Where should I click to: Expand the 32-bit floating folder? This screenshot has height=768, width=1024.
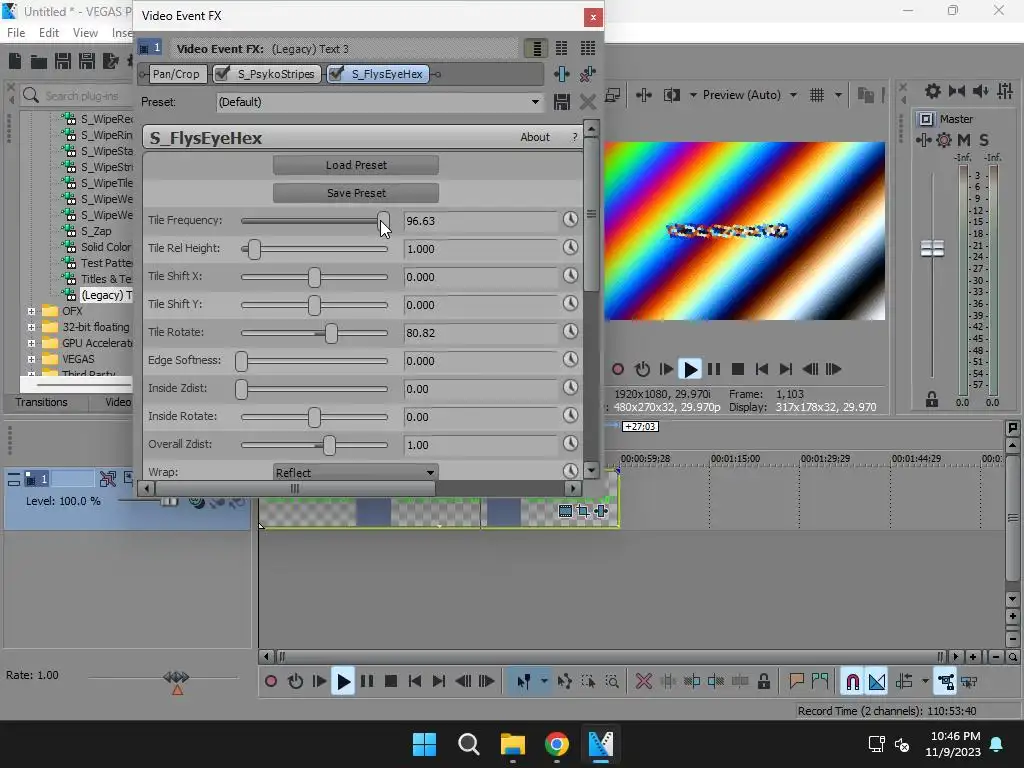[x=31, y=327]
